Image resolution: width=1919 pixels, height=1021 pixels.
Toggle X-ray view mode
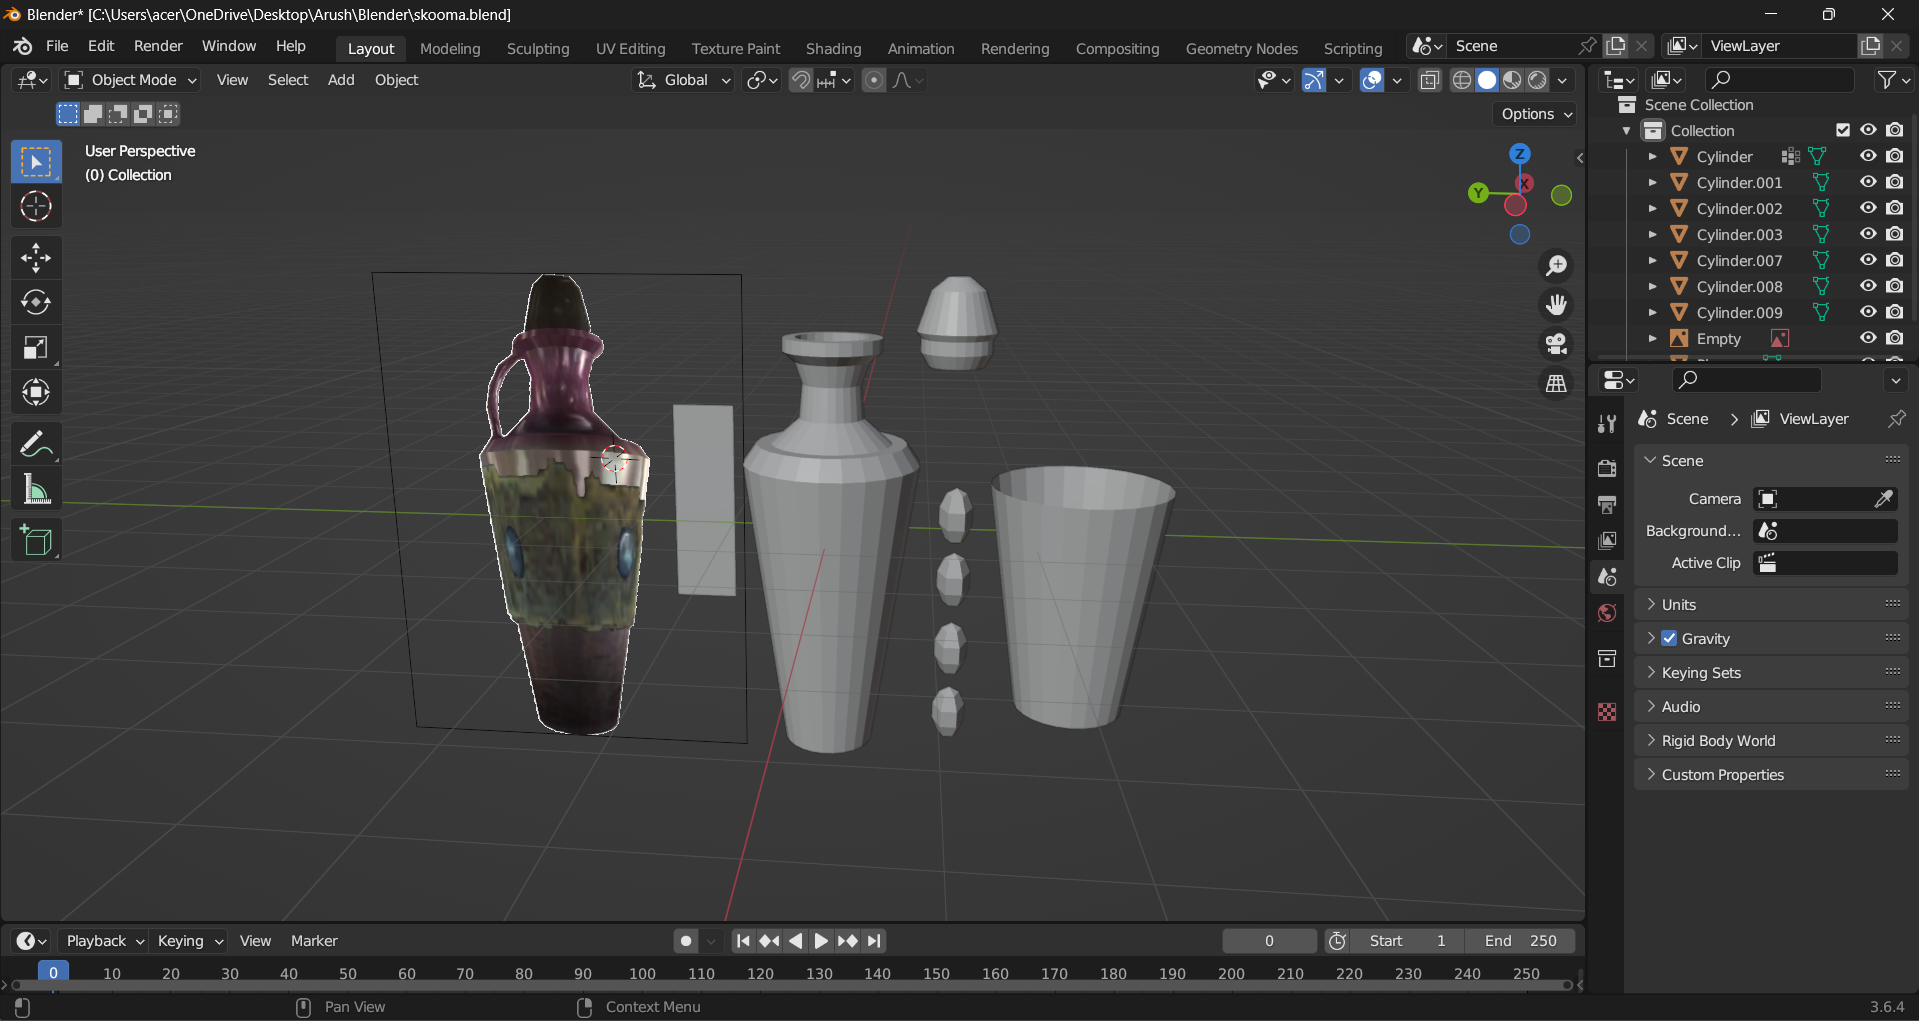[1430, 80]
